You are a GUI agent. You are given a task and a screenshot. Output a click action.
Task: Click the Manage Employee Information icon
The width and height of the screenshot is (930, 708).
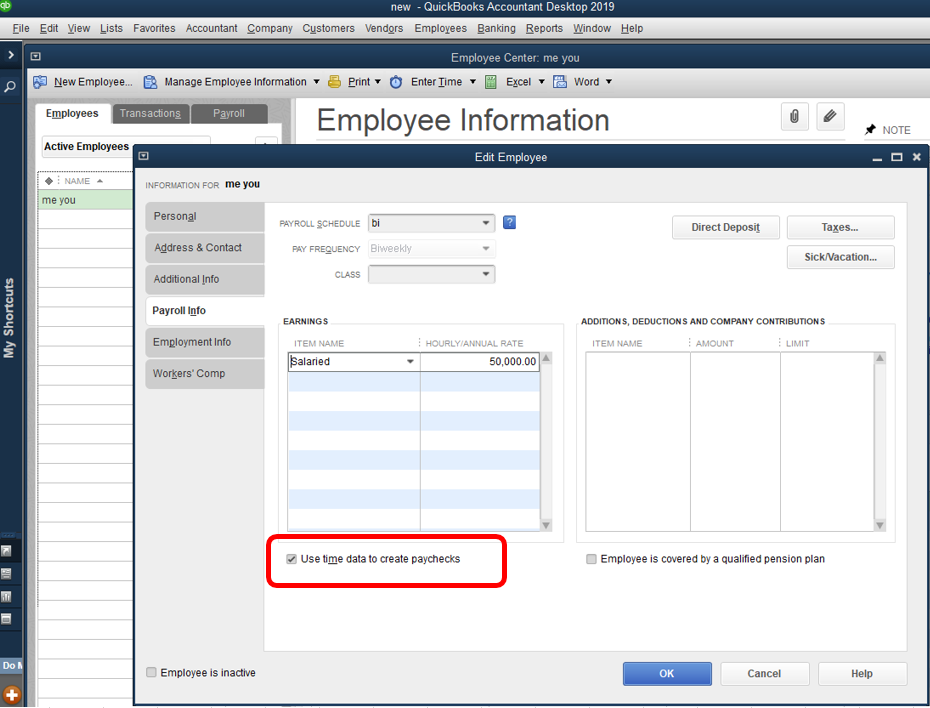click(x=151, y=82)
